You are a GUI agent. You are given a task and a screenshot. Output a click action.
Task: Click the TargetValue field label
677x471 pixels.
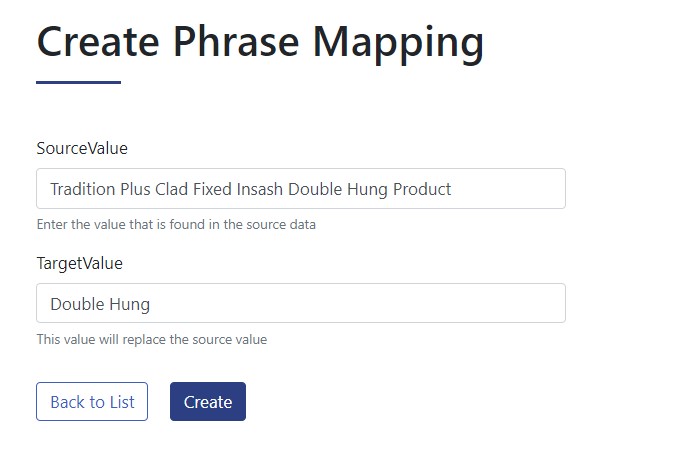pyautogui.click(x=79, y=264)
